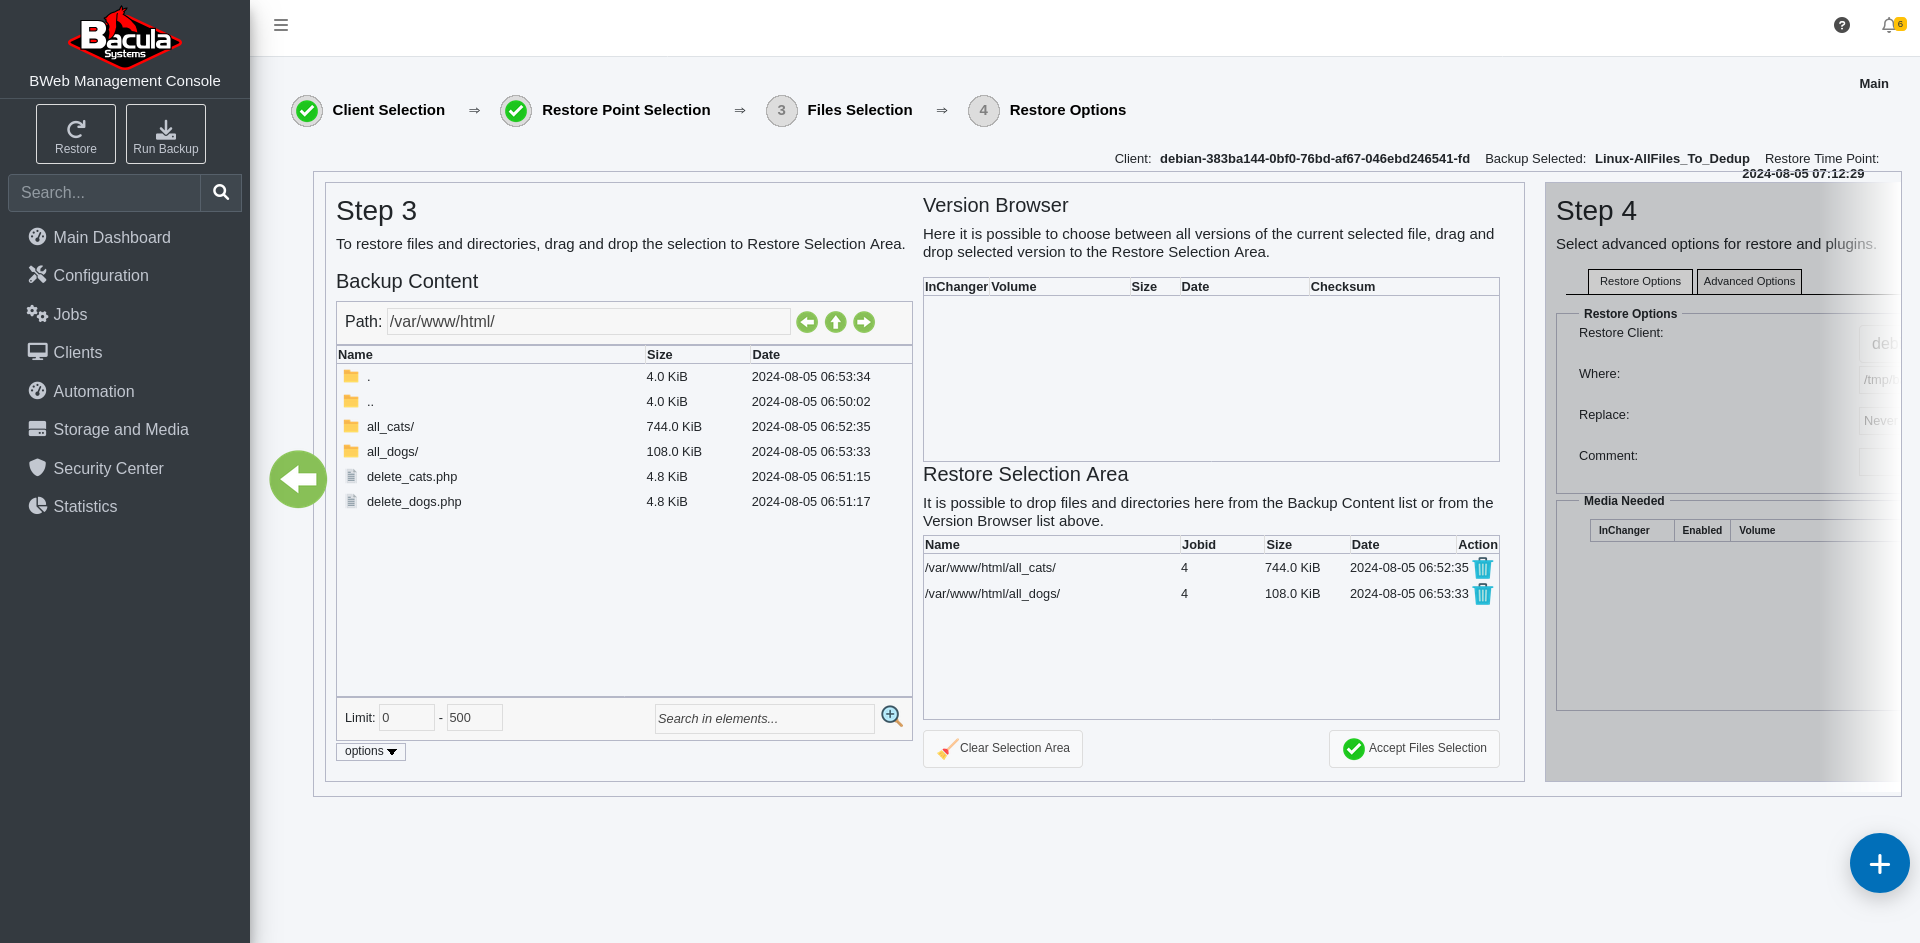The height and width of the screenshot is (943, 1920).
Task: Click the Limit start field 0
Action: pyautogui.click(x=407, y=717)
